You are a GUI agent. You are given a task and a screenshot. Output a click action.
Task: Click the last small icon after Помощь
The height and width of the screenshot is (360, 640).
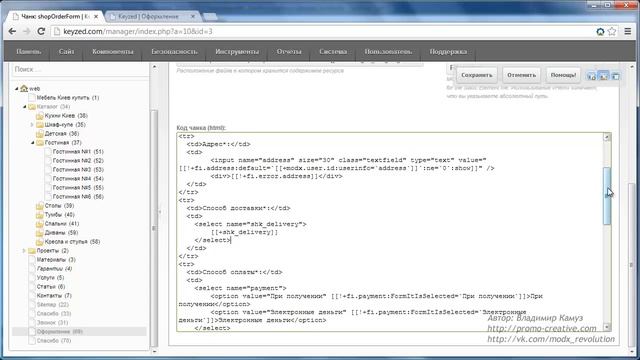(x=615, y=76)
